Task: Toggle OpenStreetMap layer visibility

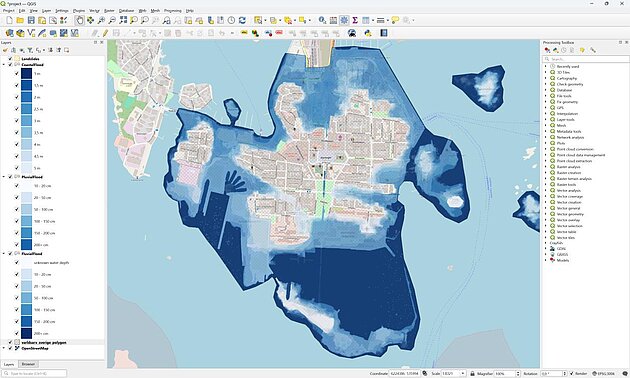Action: coord(10,348)
